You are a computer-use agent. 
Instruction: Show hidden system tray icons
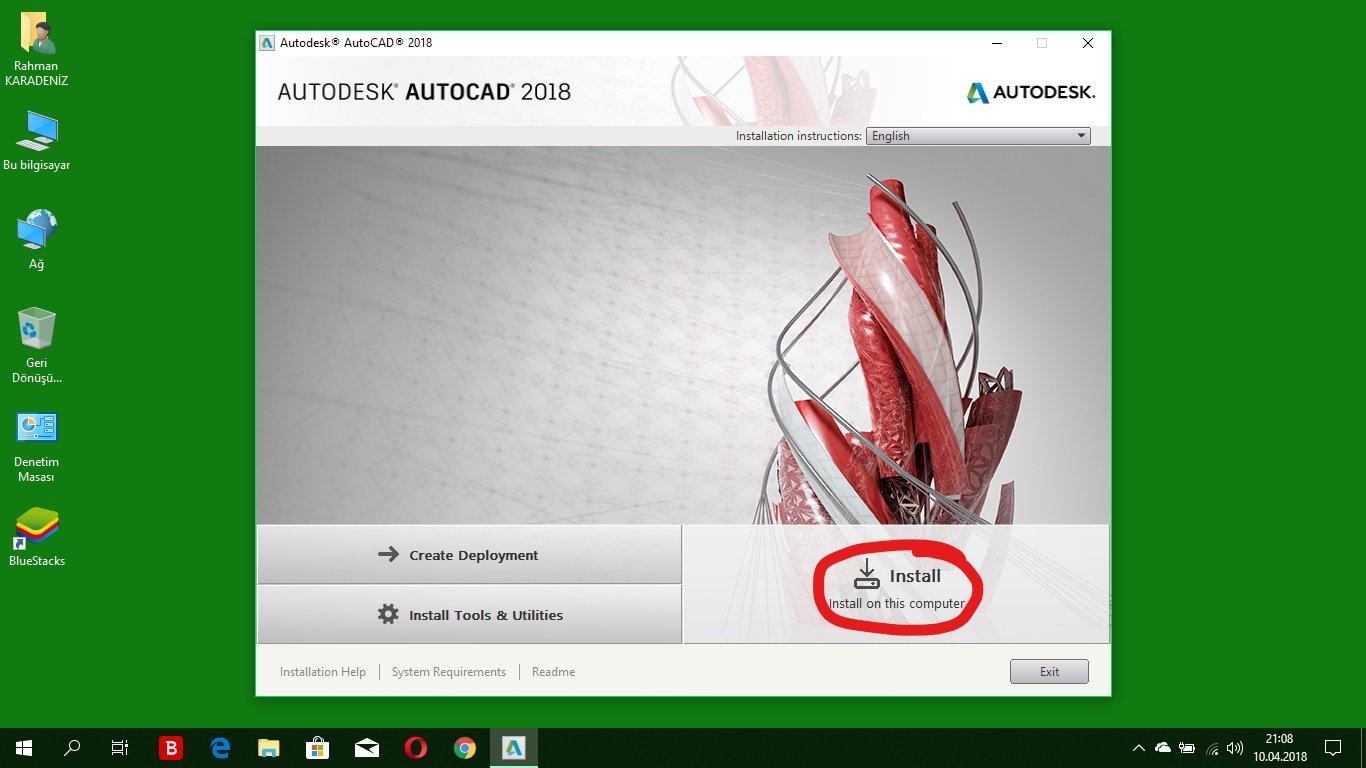[x=1139, y=748]
